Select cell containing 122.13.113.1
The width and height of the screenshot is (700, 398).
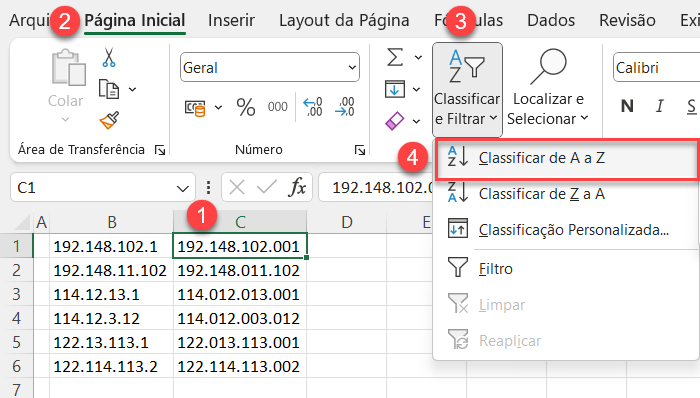[112, 343]
